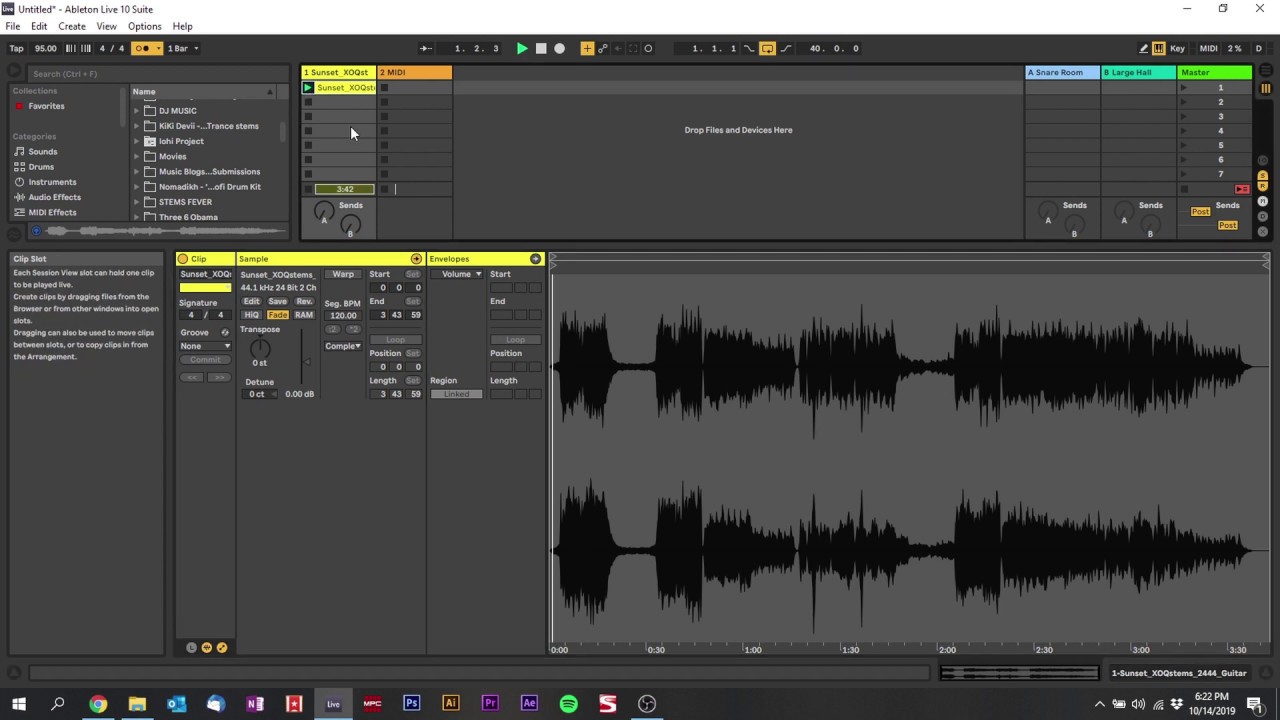Start playback with the transport Play button

521,48
